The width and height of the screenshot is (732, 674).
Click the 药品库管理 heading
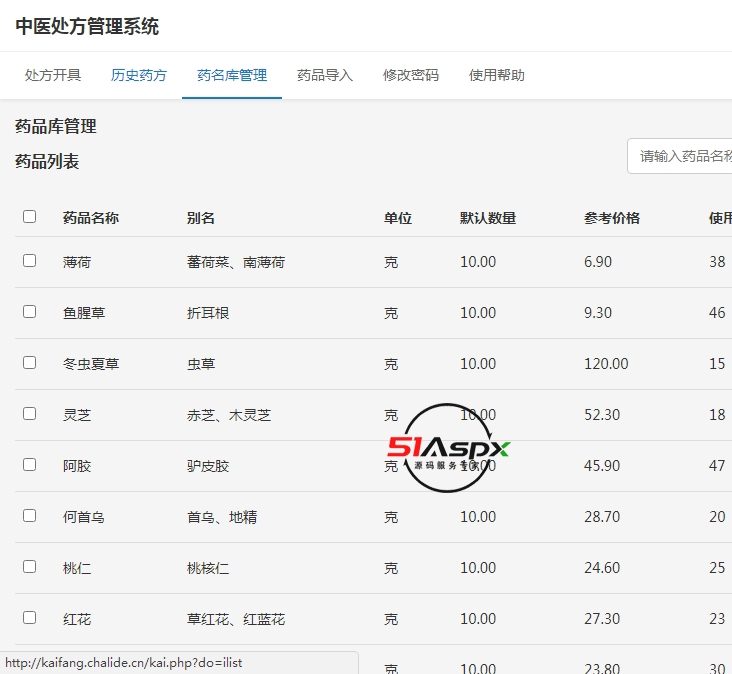coord(56,126)
